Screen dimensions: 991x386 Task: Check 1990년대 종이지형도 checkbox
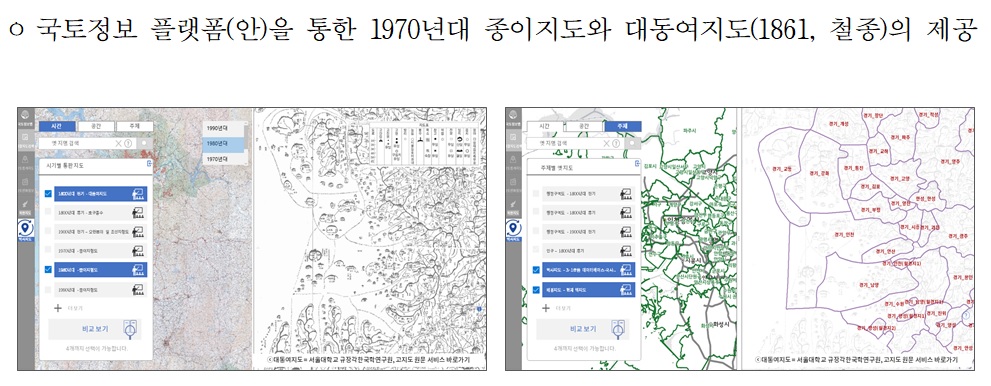tap(49, 289)
